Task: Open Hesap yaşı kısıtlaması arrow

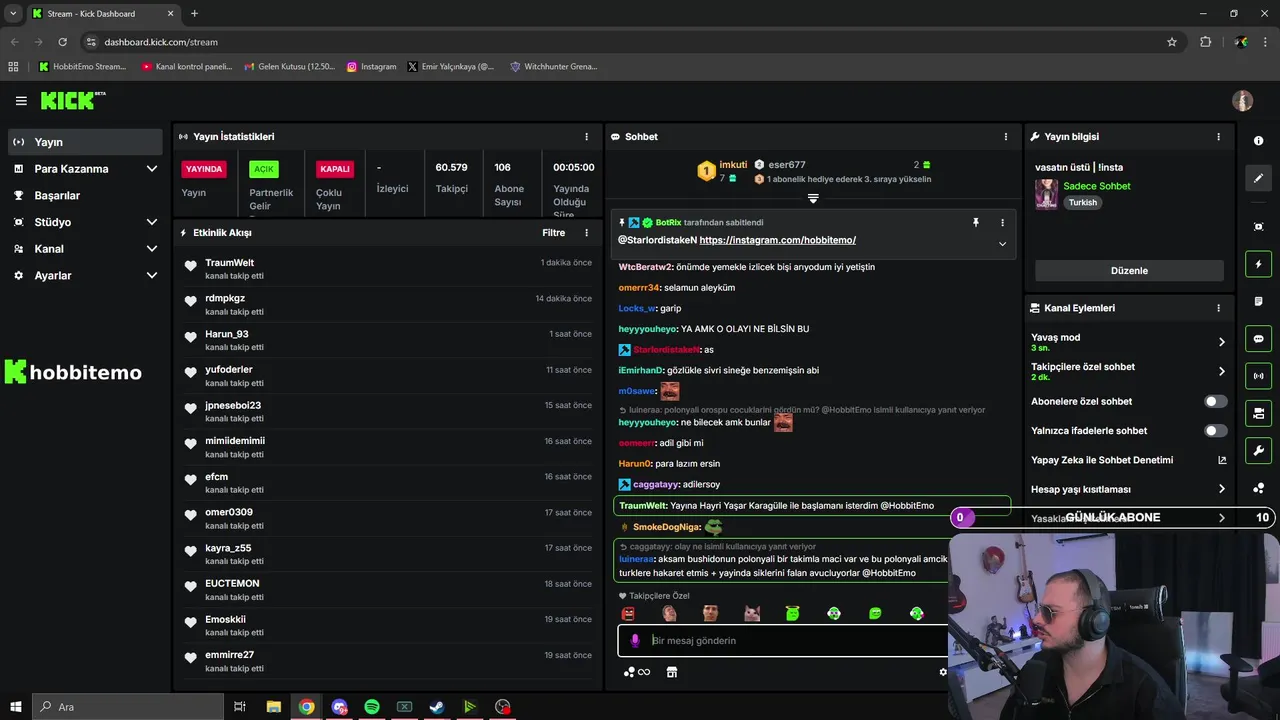Action: coord(1221,489)
